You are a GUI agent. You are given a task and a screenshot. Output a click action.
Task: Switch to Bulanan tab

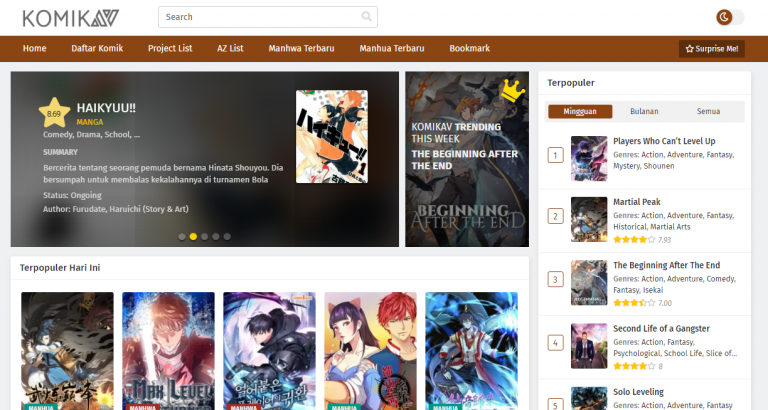click(644, 112)
